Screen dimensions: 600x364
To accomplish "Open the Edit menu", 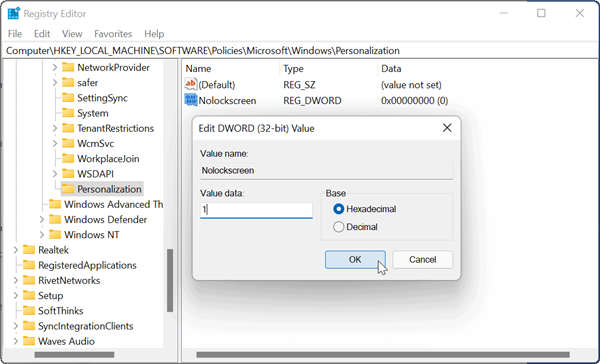I will point(42,34).
